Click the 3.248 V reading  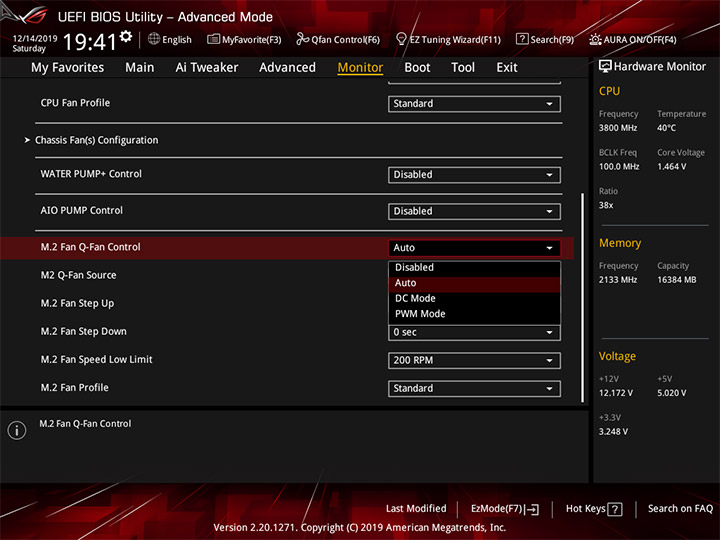point(613,432)
